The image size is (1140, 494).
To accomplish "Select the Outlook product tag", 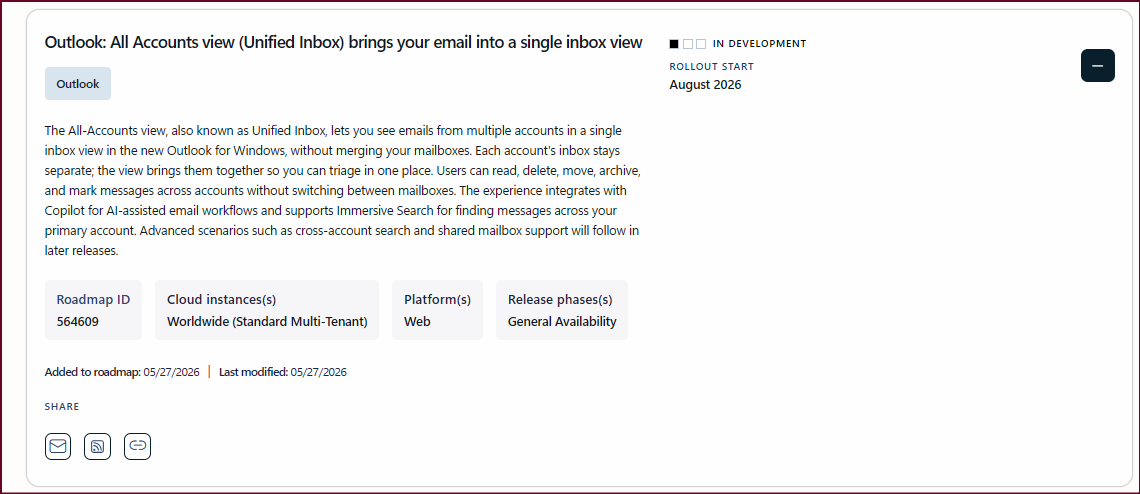I will [78, 84].
